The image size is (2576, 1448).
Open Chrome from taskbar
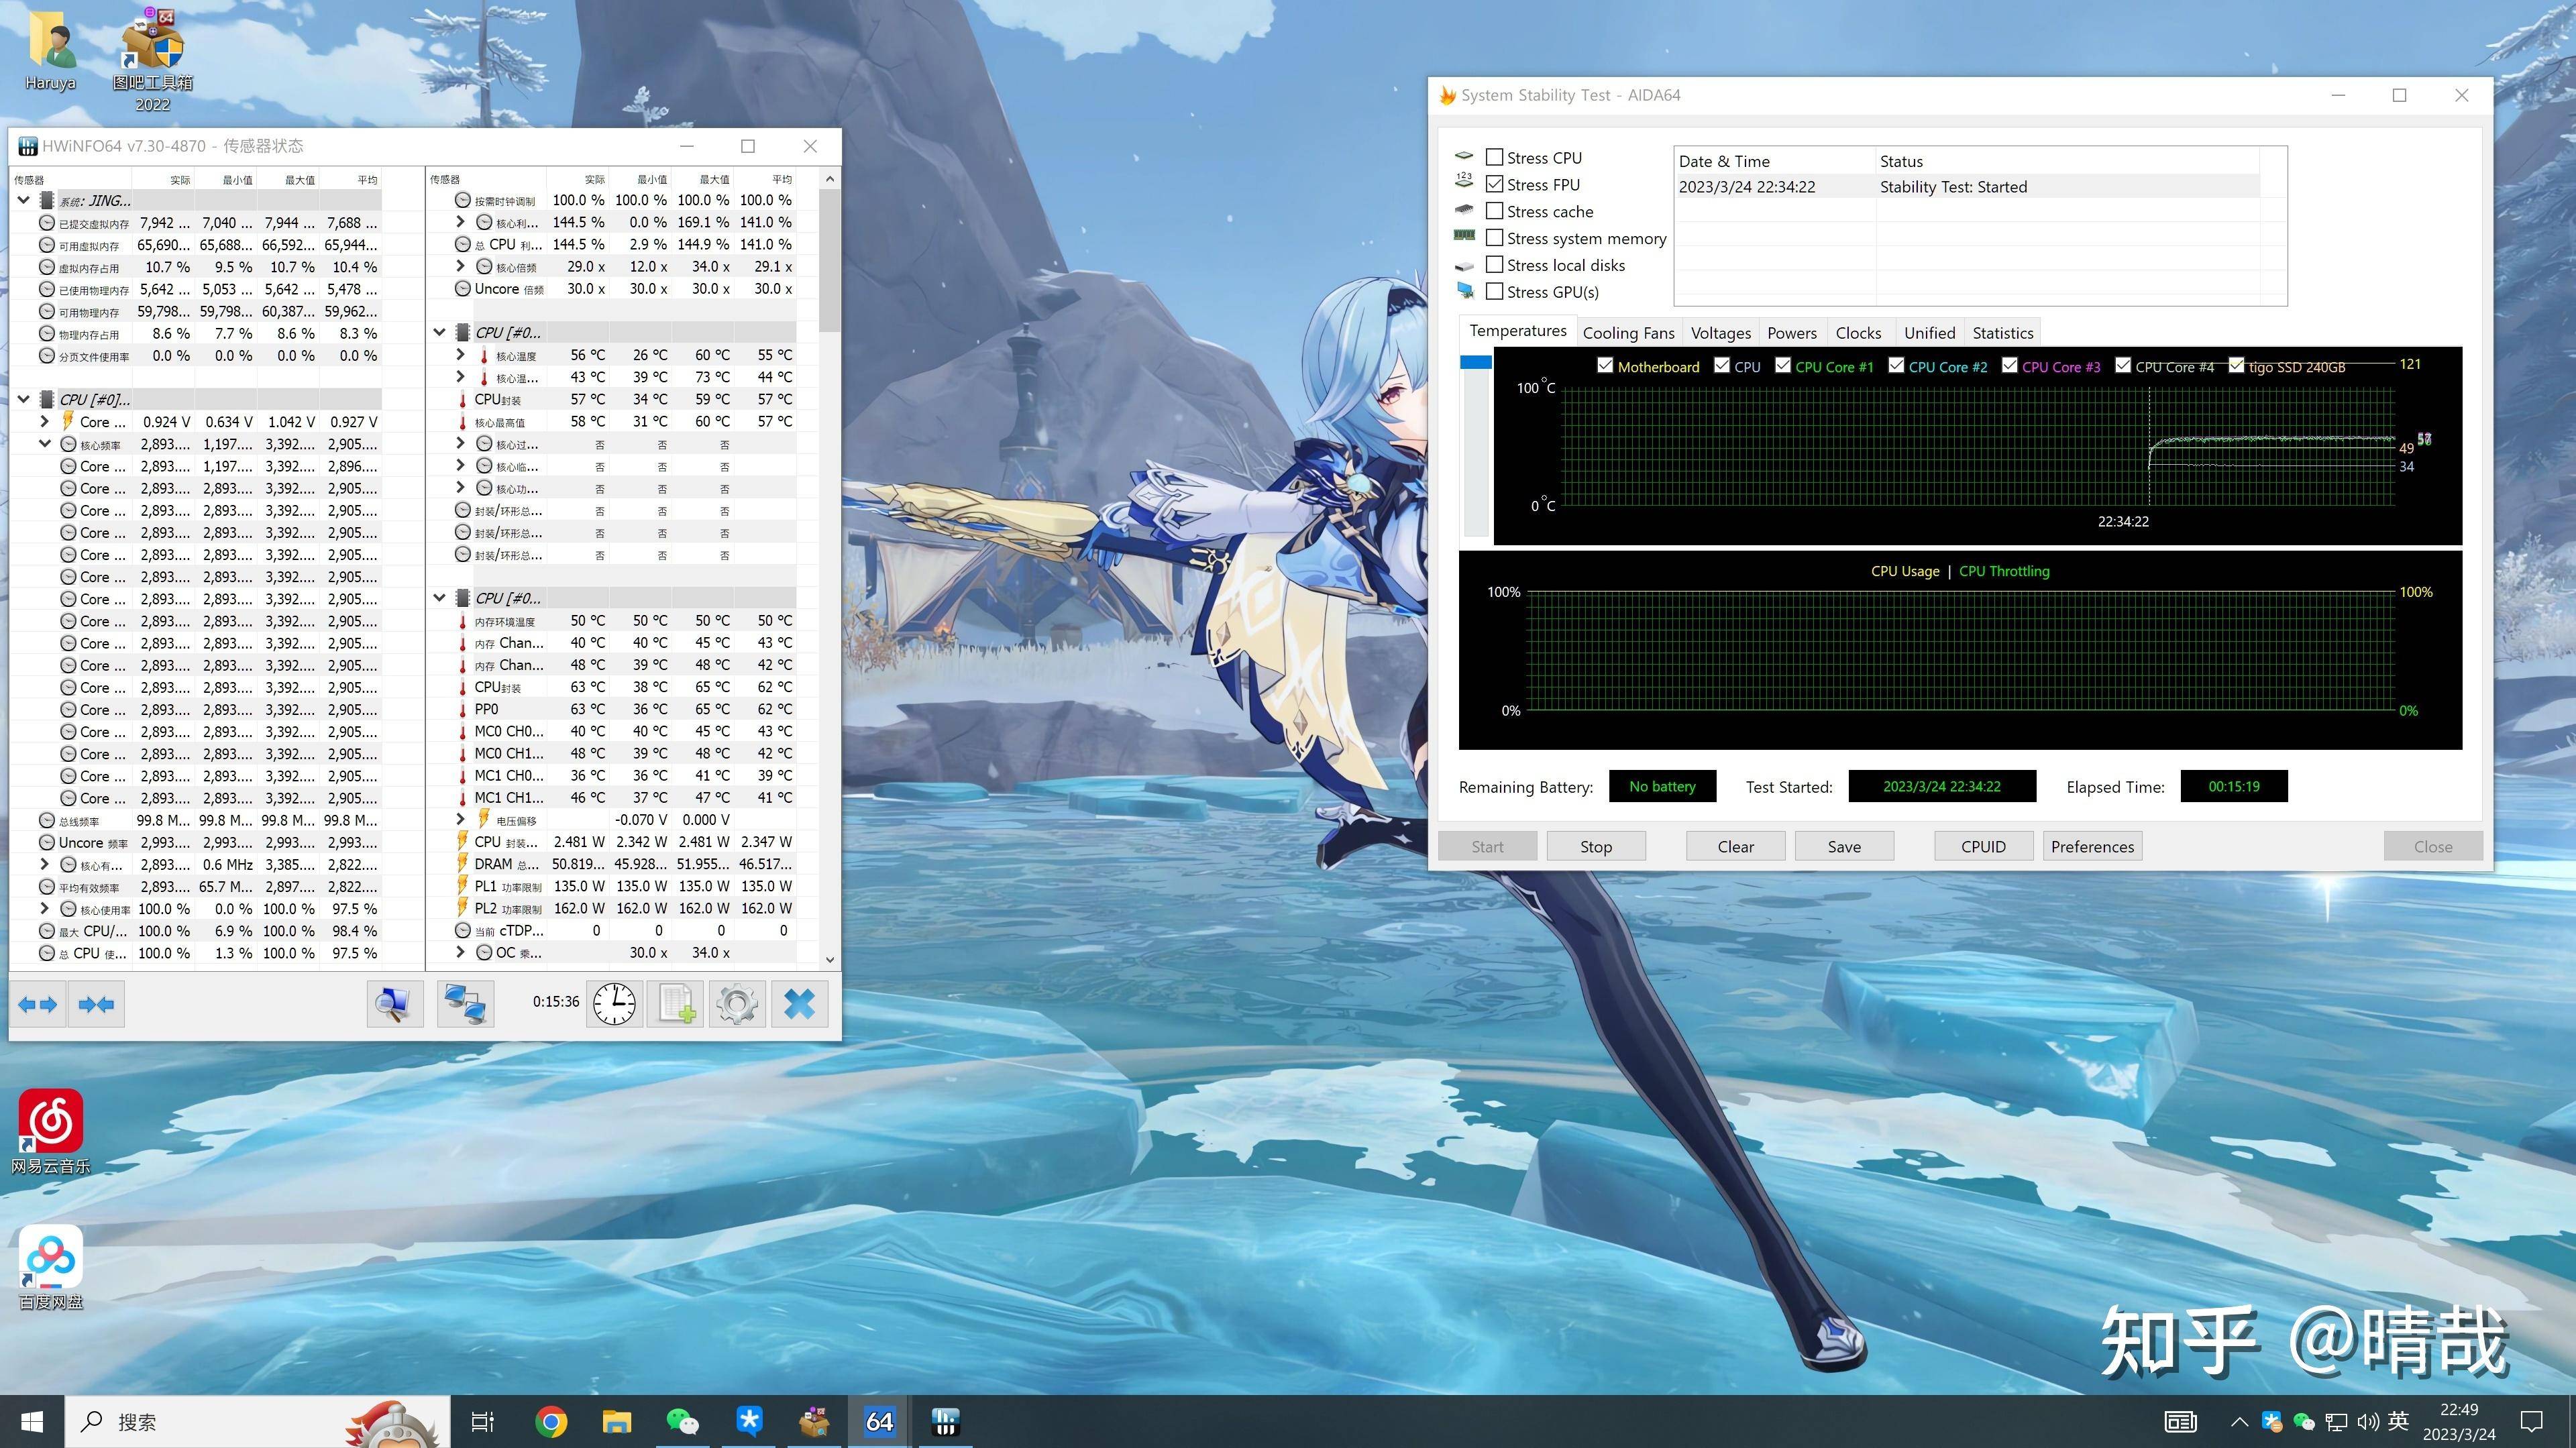550,1421
